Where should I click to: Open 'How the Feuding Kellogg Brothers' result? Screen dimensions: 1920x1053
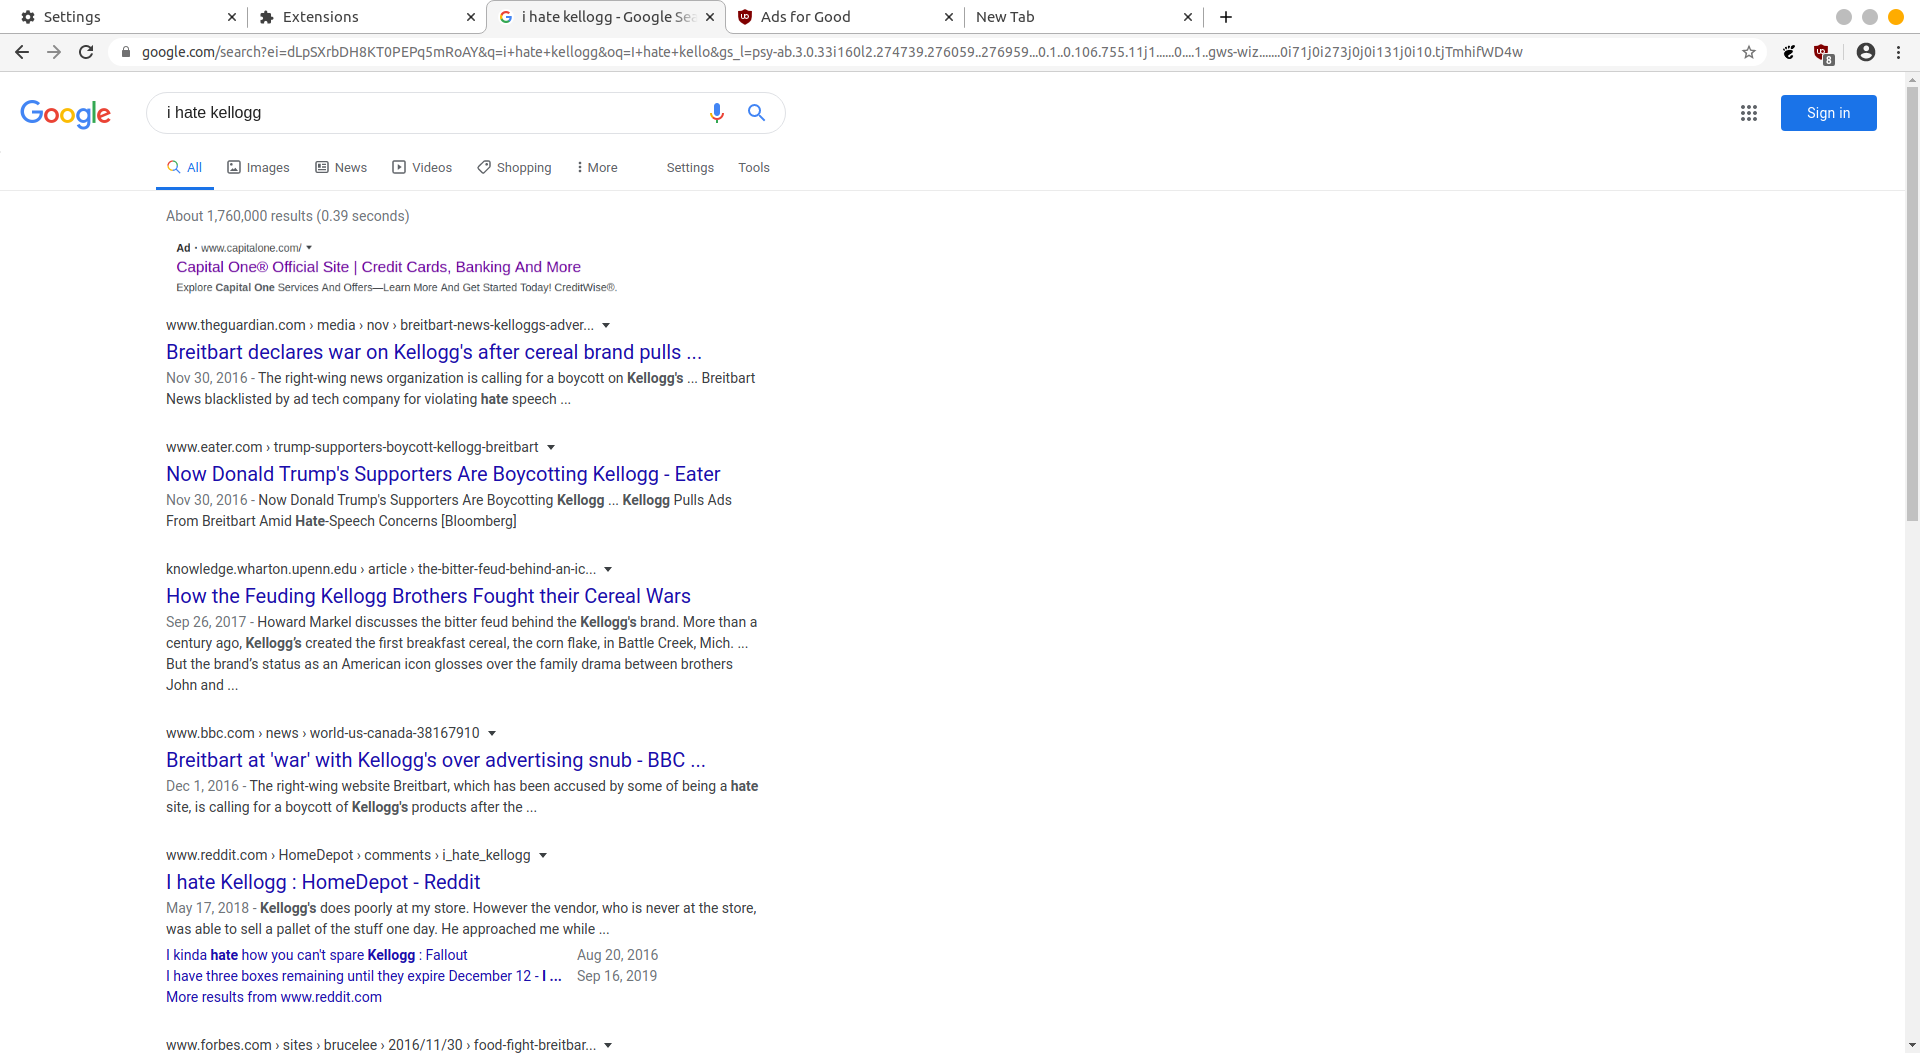pyautogui.click(x=428, y=596)
